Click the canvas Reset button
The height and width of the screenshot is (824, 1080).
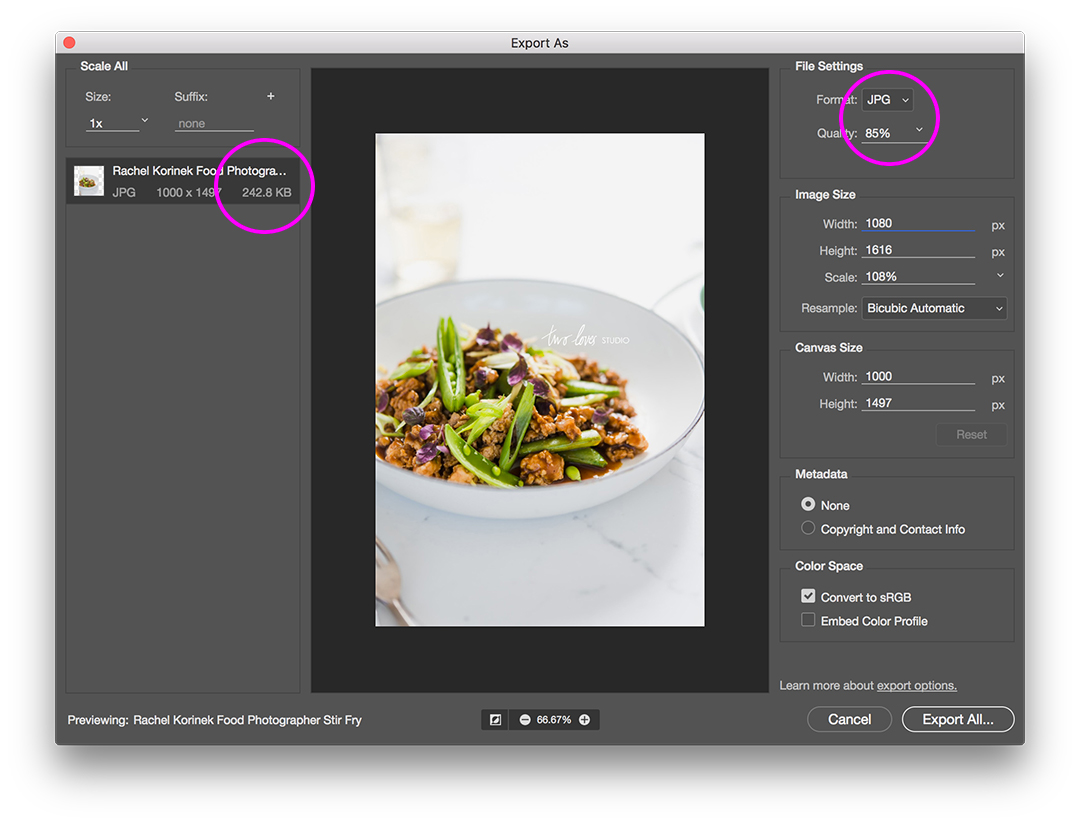pyautogui.click(x=971, y=435)
